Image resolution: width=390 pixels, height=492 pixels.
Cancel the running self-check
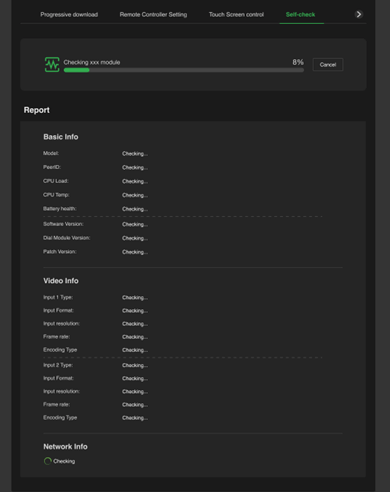[328, 65]
